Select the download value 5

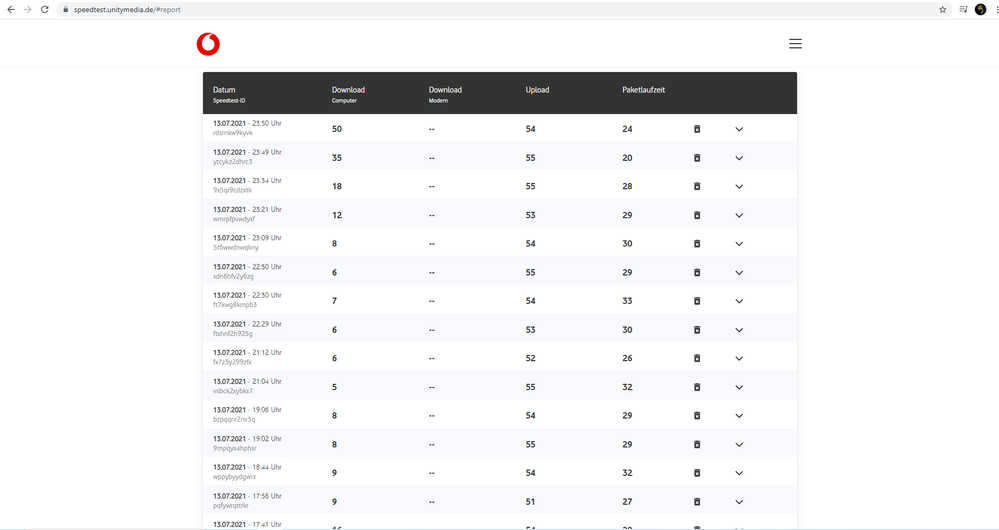[334, 387]
